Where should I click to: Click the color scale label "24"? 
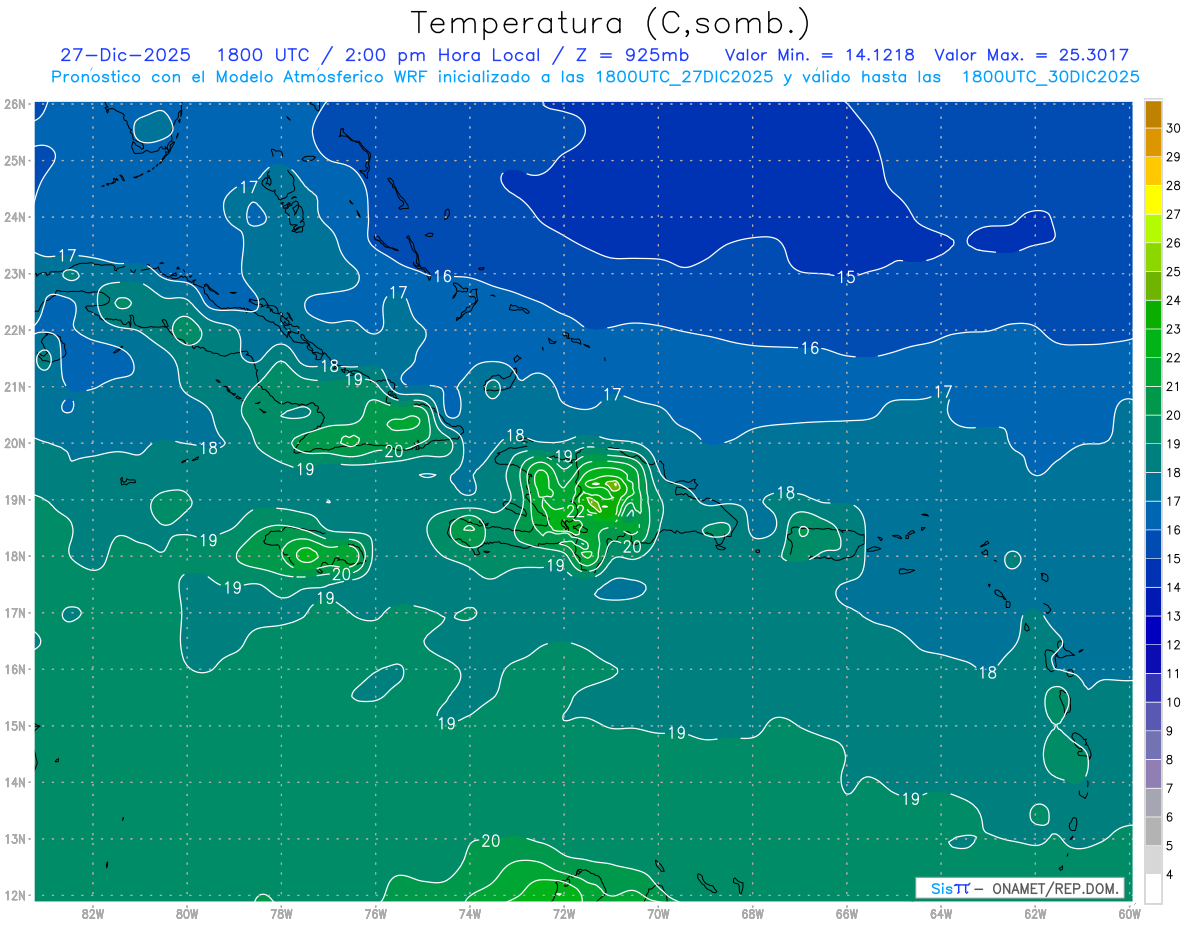(x=1174, y=300)
